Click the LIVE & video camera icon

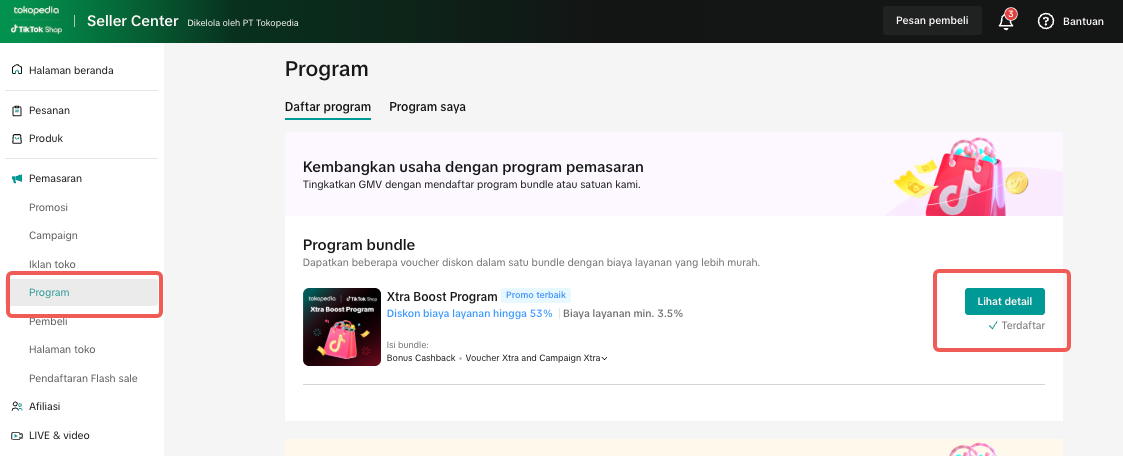point(17,435)
